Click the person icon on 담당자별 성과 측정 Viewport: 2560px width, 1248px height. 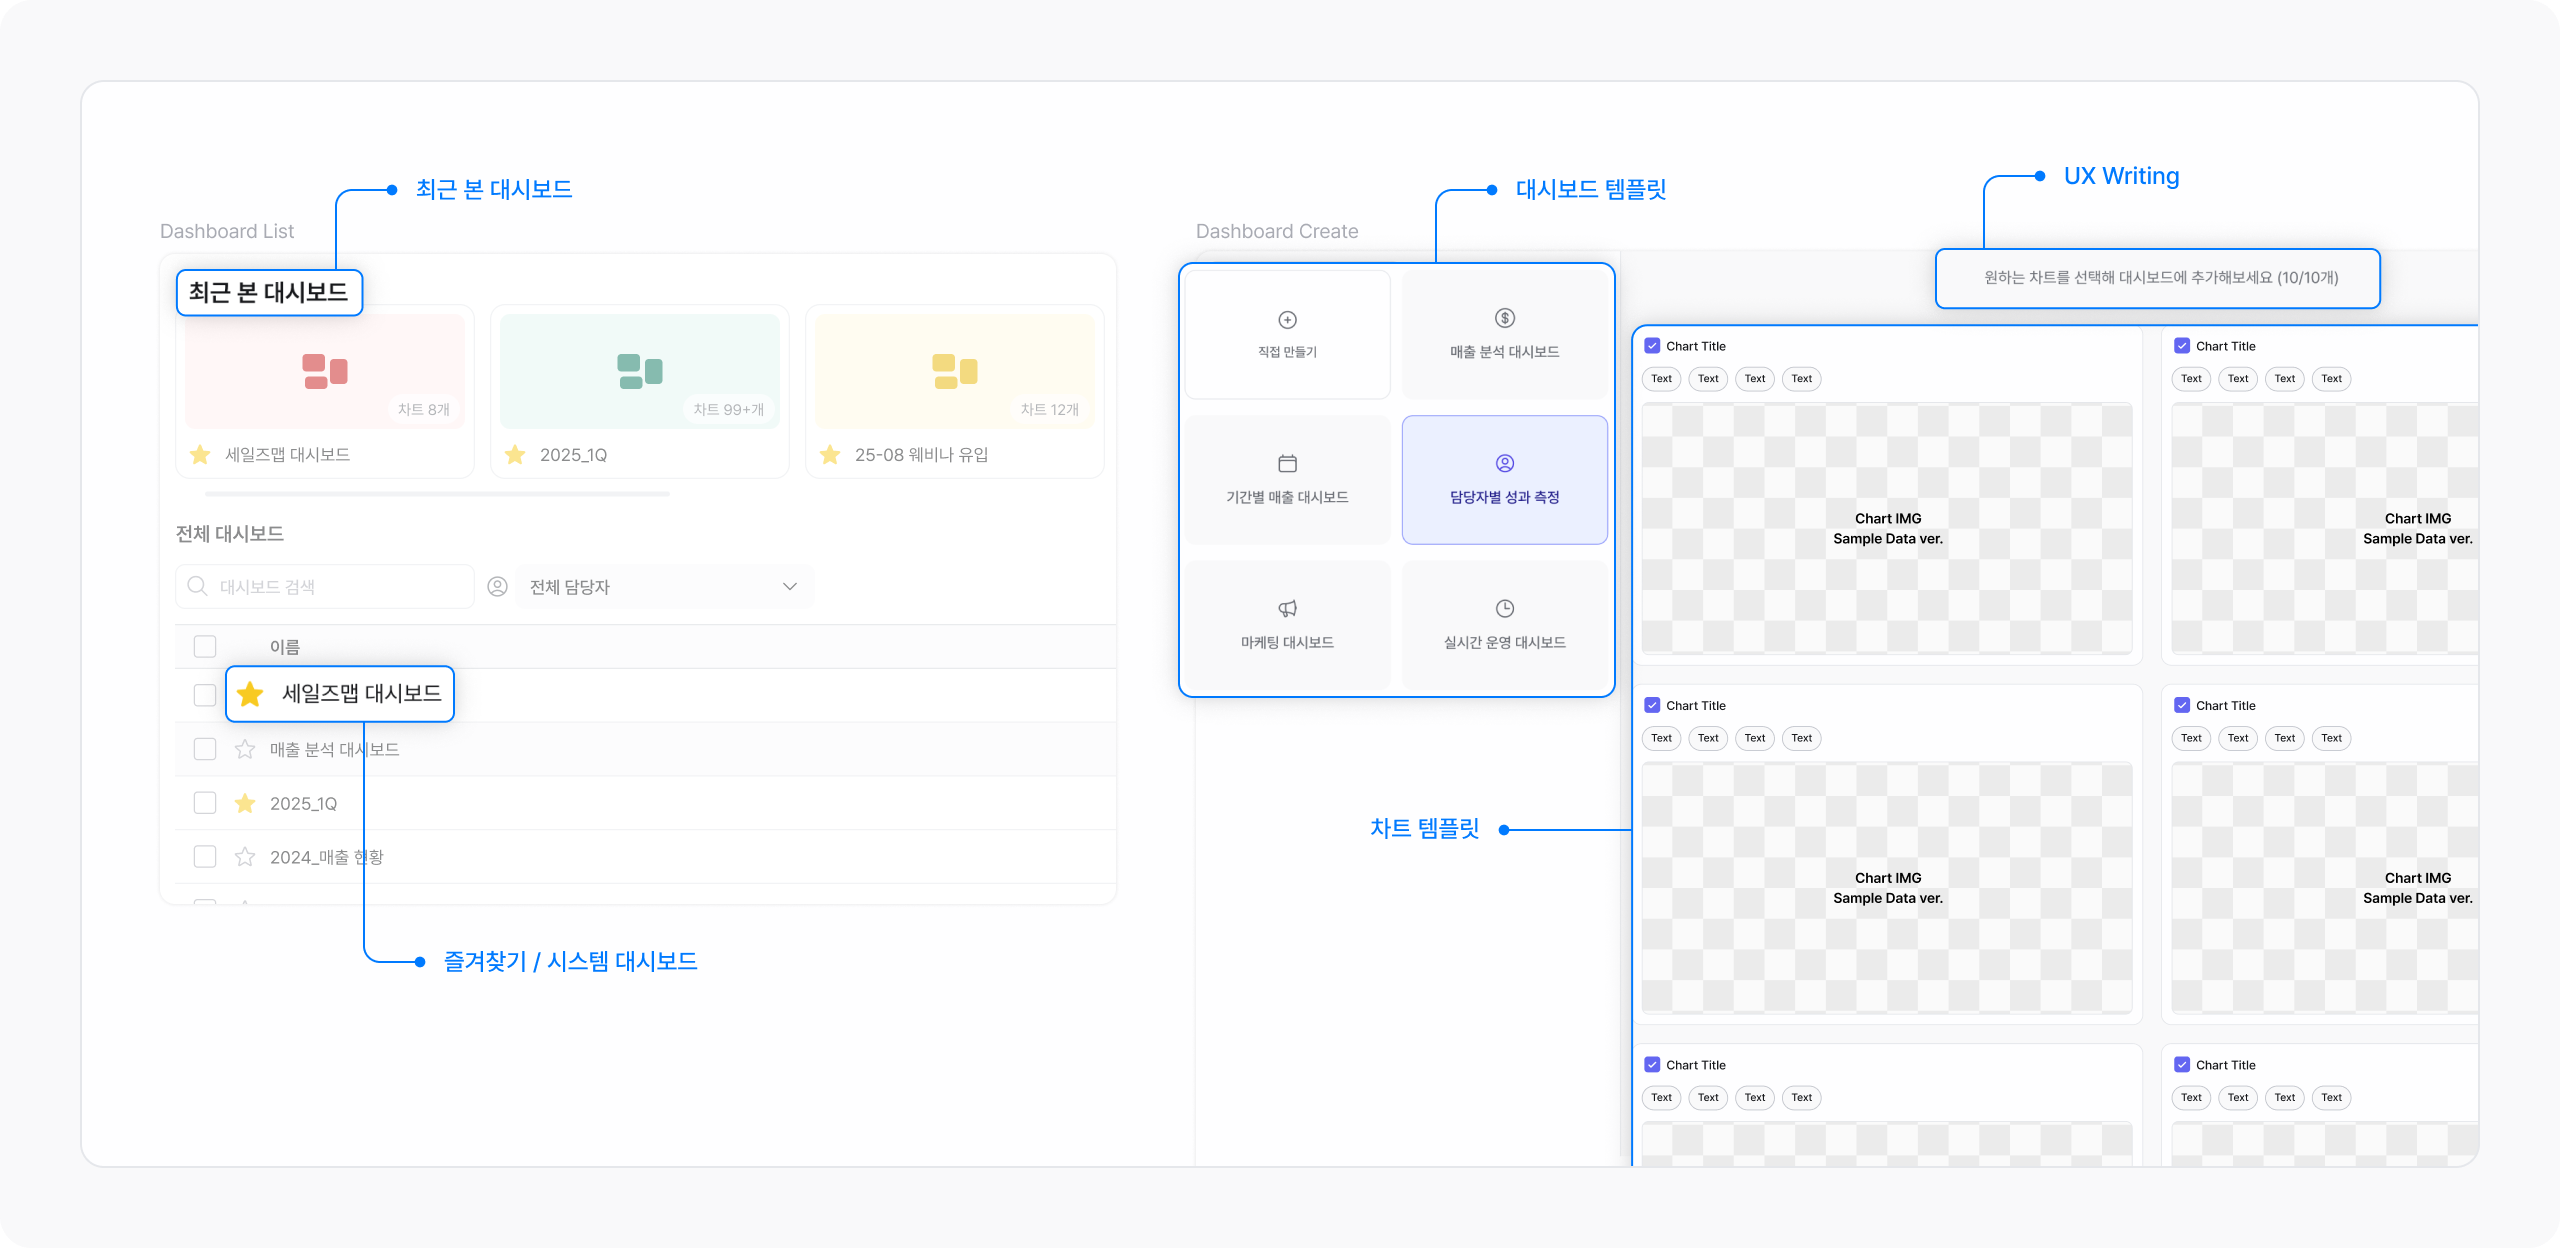pos(1504,463)
